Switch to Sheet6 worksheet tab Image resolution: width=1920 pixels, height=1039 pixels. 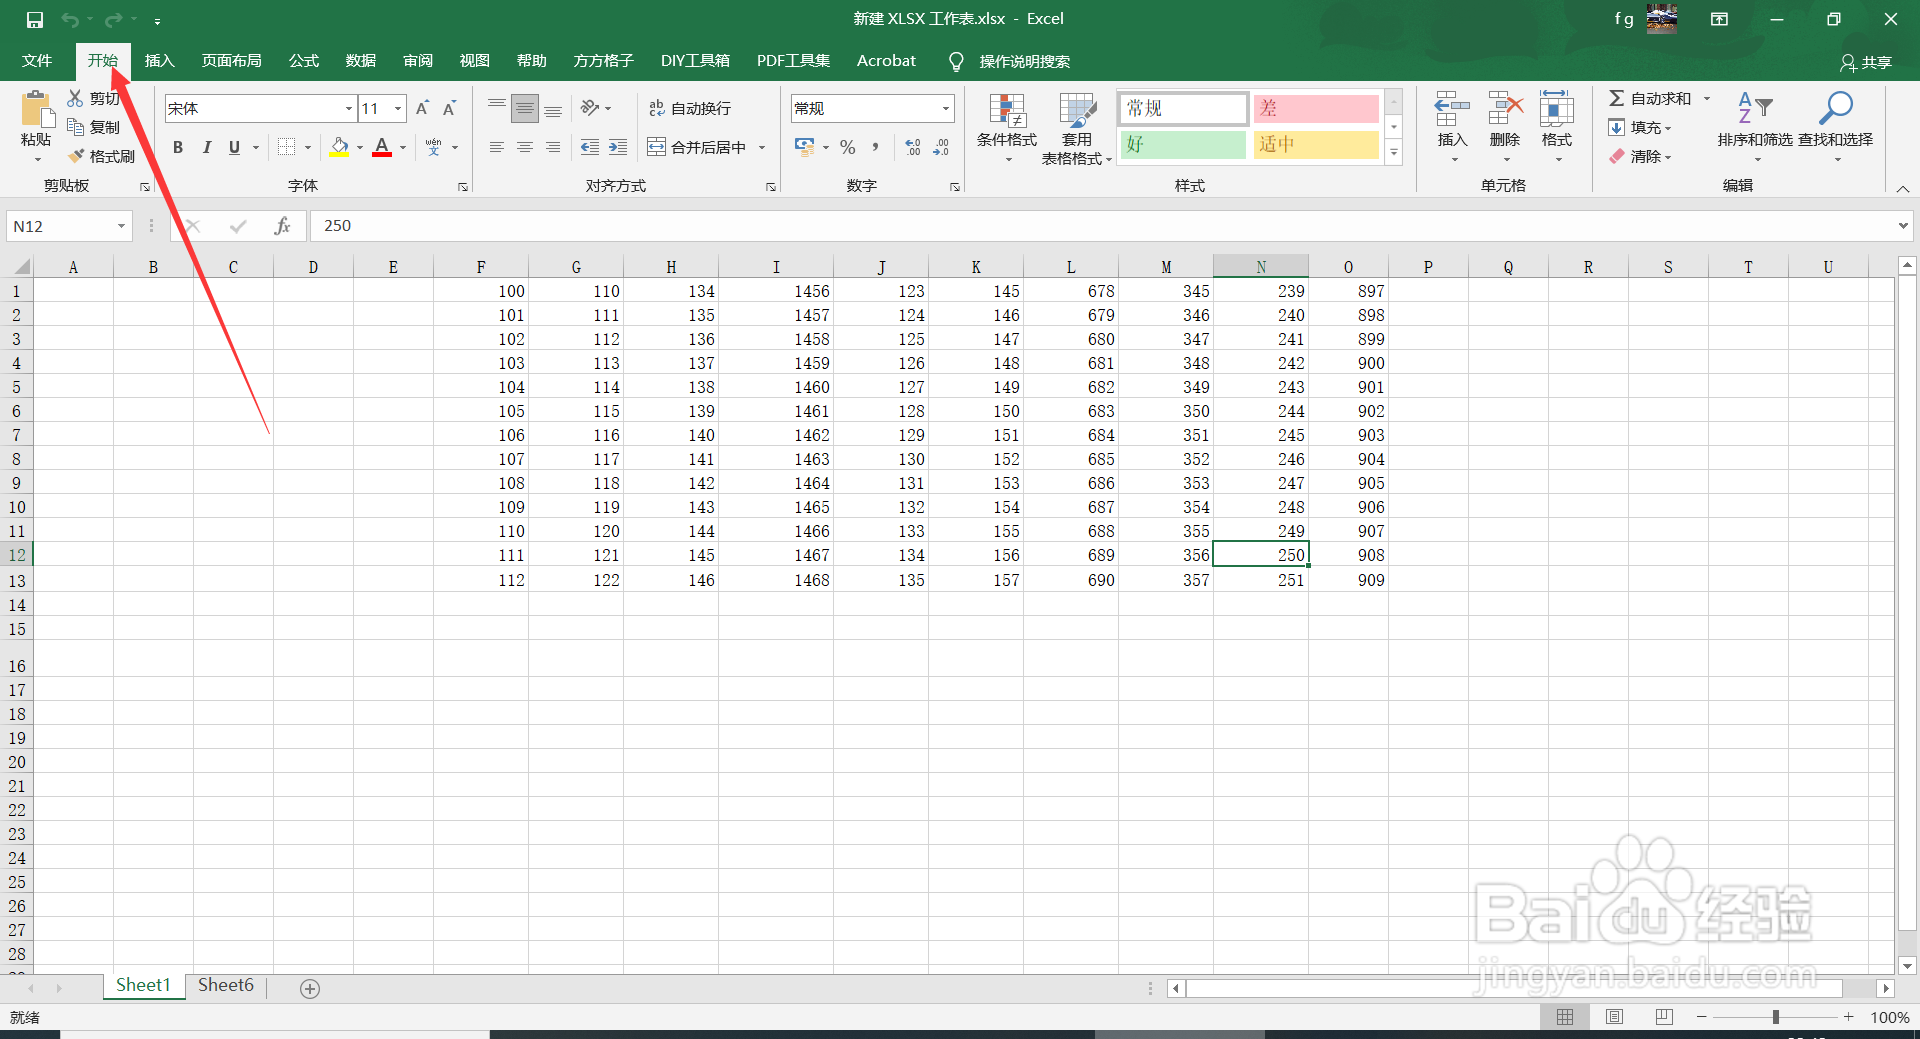pos(226,985)
